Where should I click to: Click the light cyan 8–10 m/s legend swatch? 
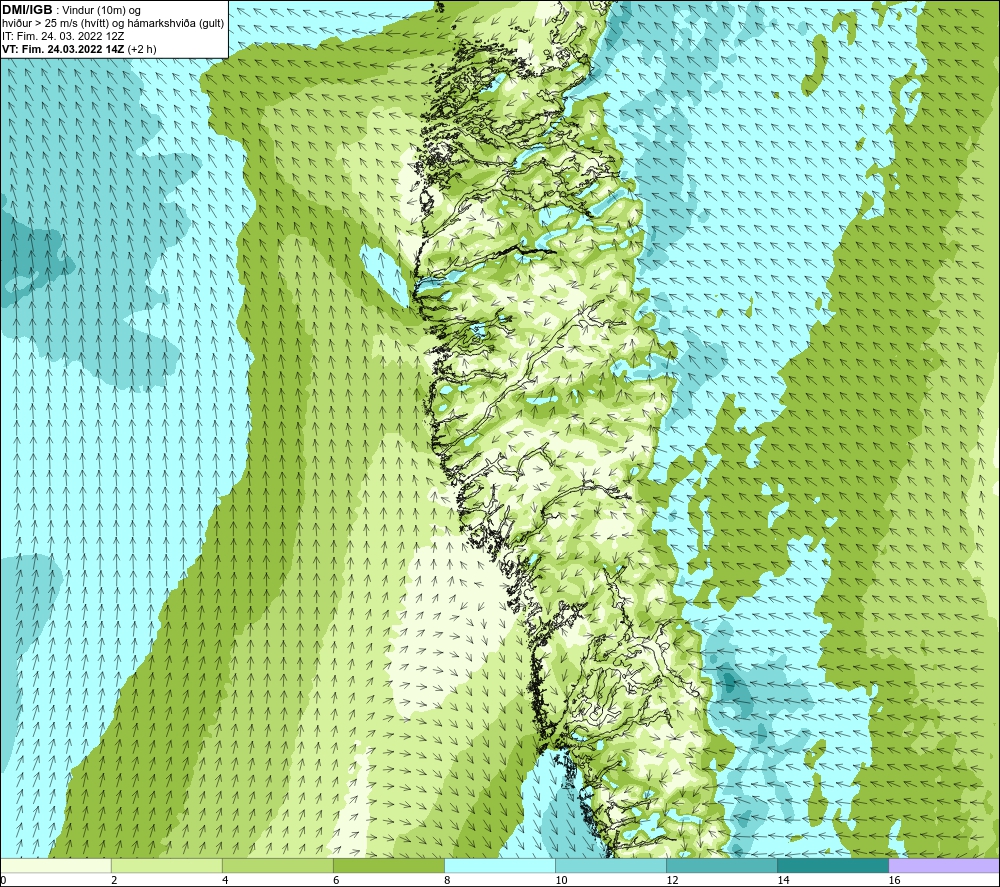click(x=499, y=866)
